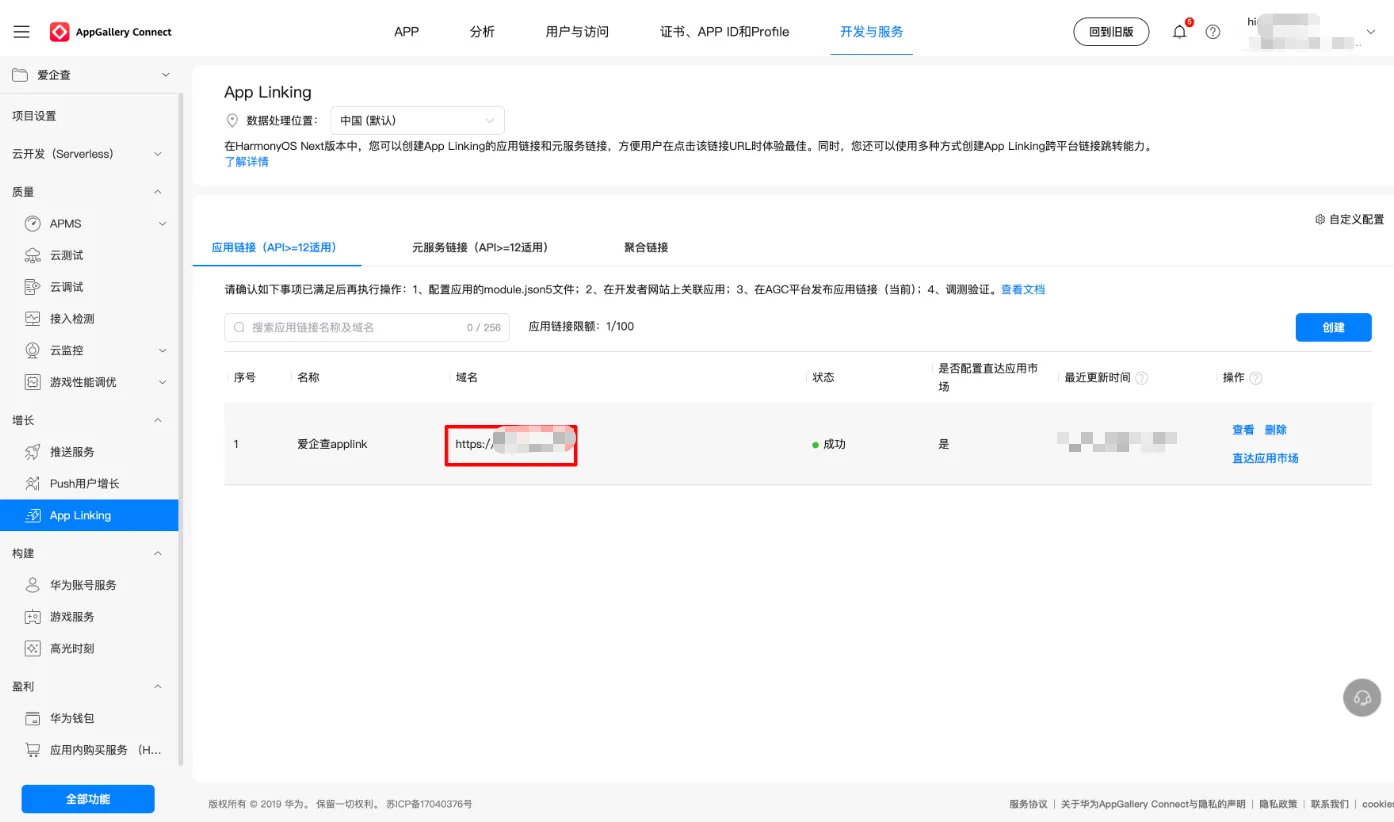Open the 服务协议 footer link
The height and width of the screenshot is (822, 1394).
1028,804
